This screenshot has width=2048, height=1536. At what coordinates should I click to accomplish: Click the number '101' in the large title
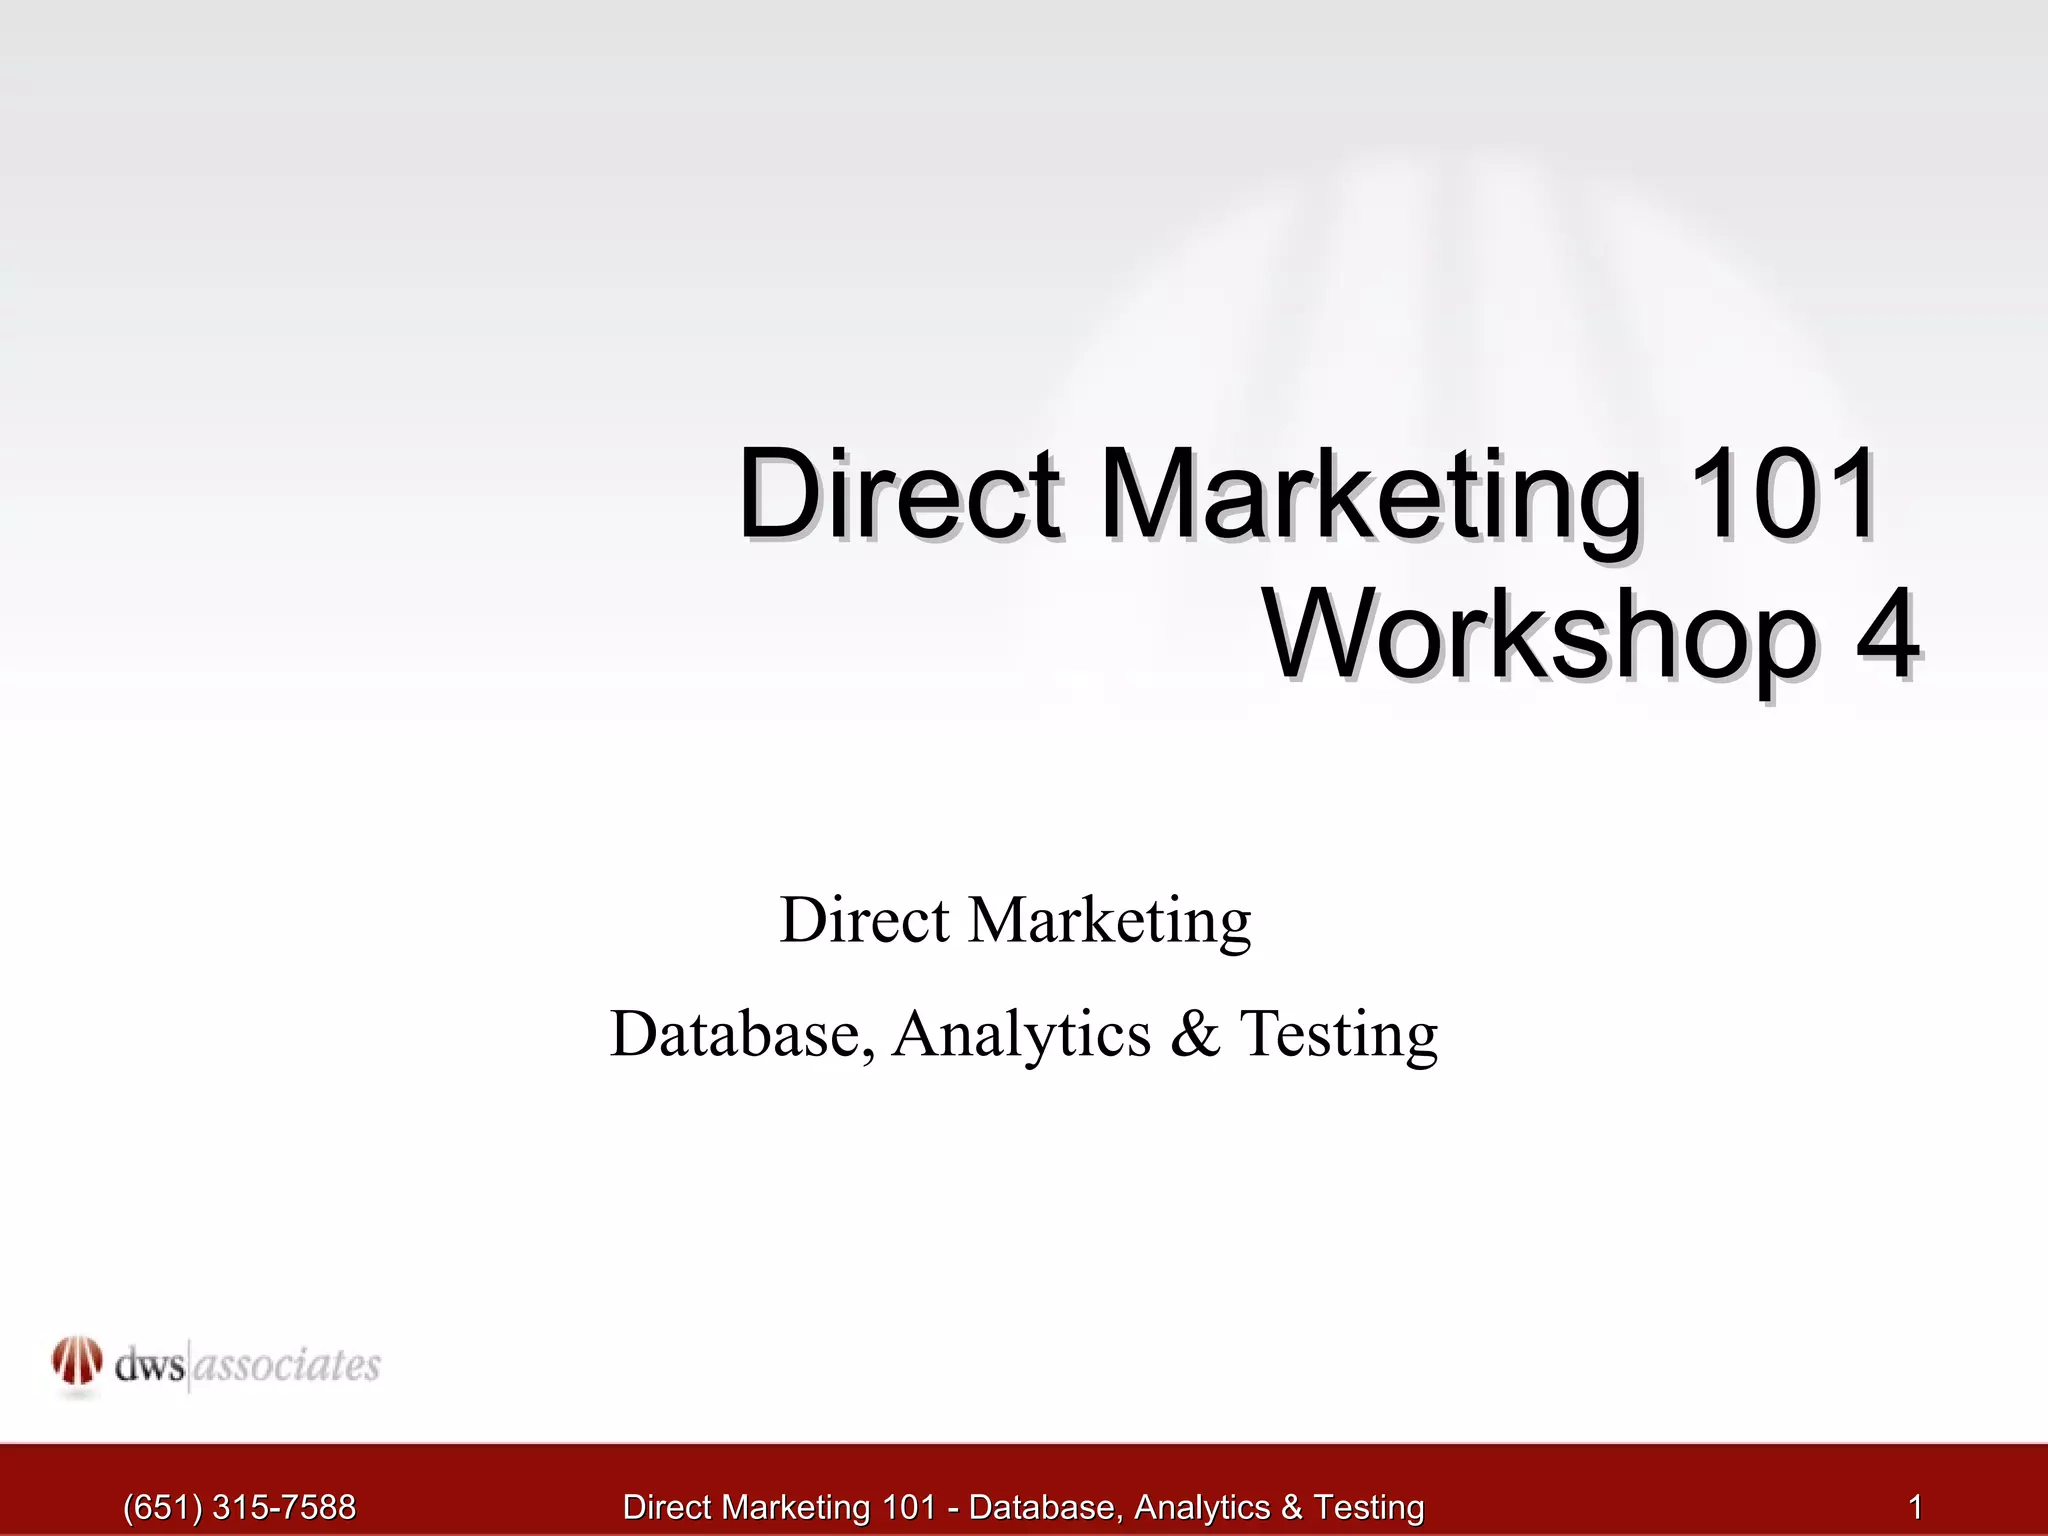[x=1782, y=494]
